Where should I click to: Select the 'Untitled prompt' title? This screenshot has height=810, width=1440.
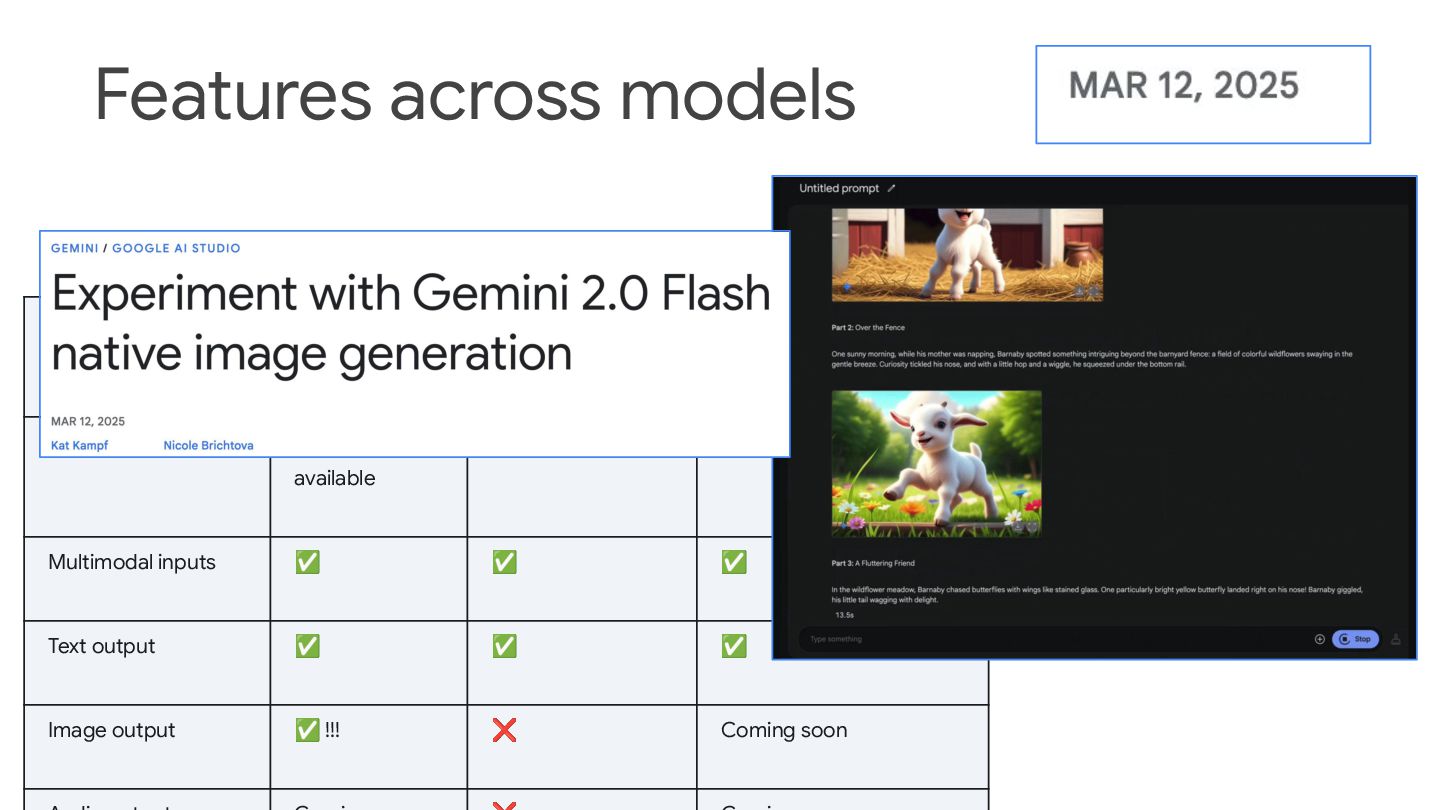[x=839, y=188]
